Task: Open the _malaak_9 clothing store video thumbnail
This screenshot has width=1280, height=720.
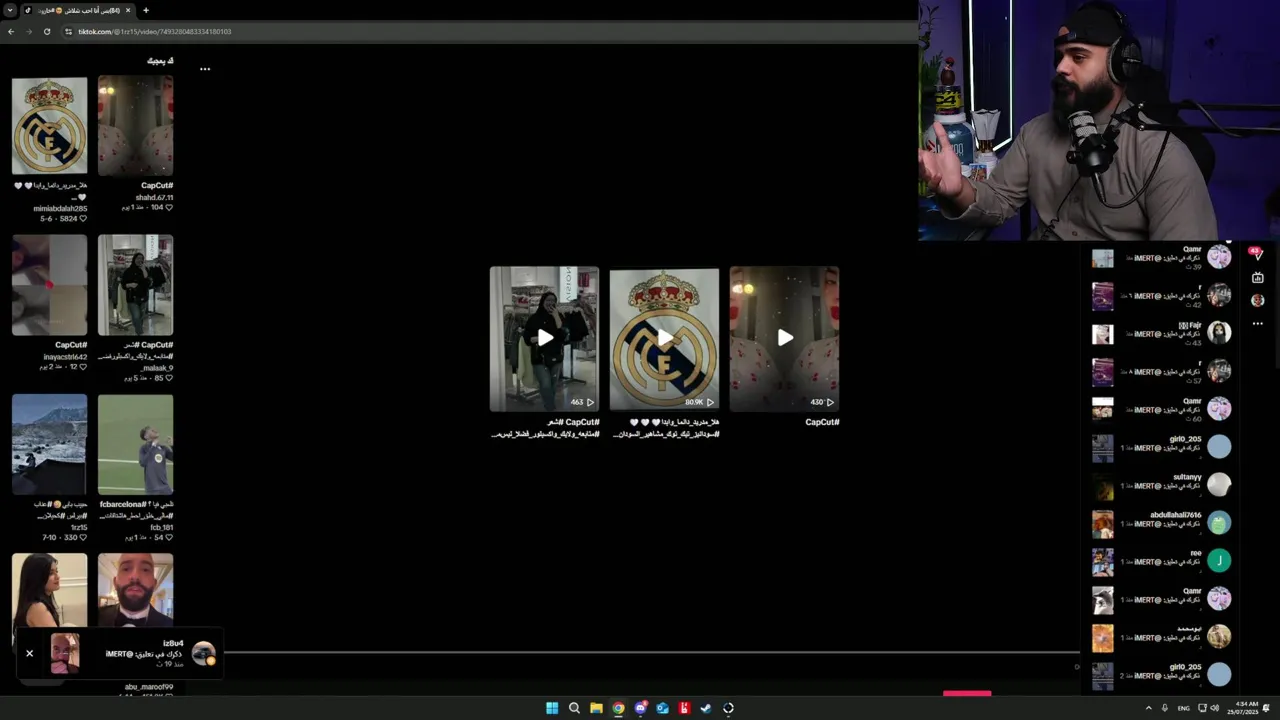Action: coord(135,285)
